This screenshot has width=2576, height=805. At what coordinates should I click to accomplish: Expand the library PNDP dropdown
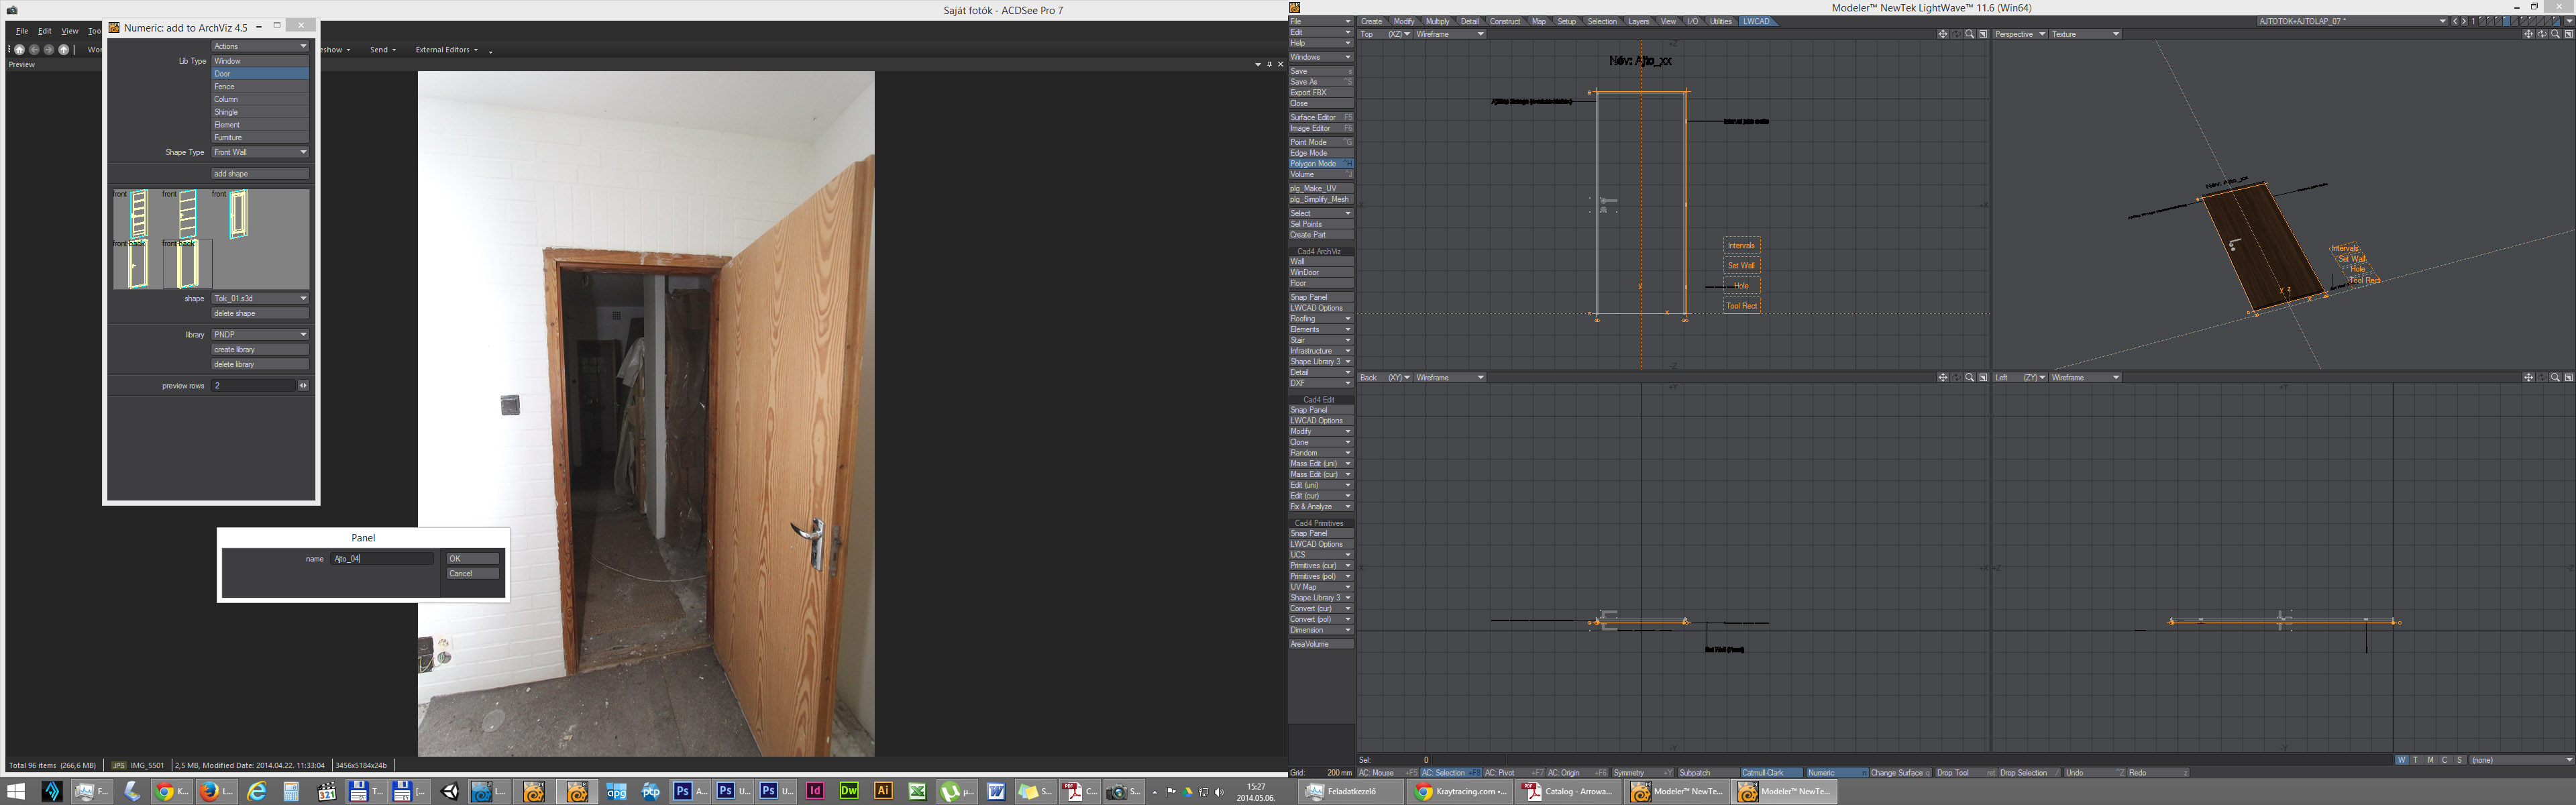click(x=260, y=334)
